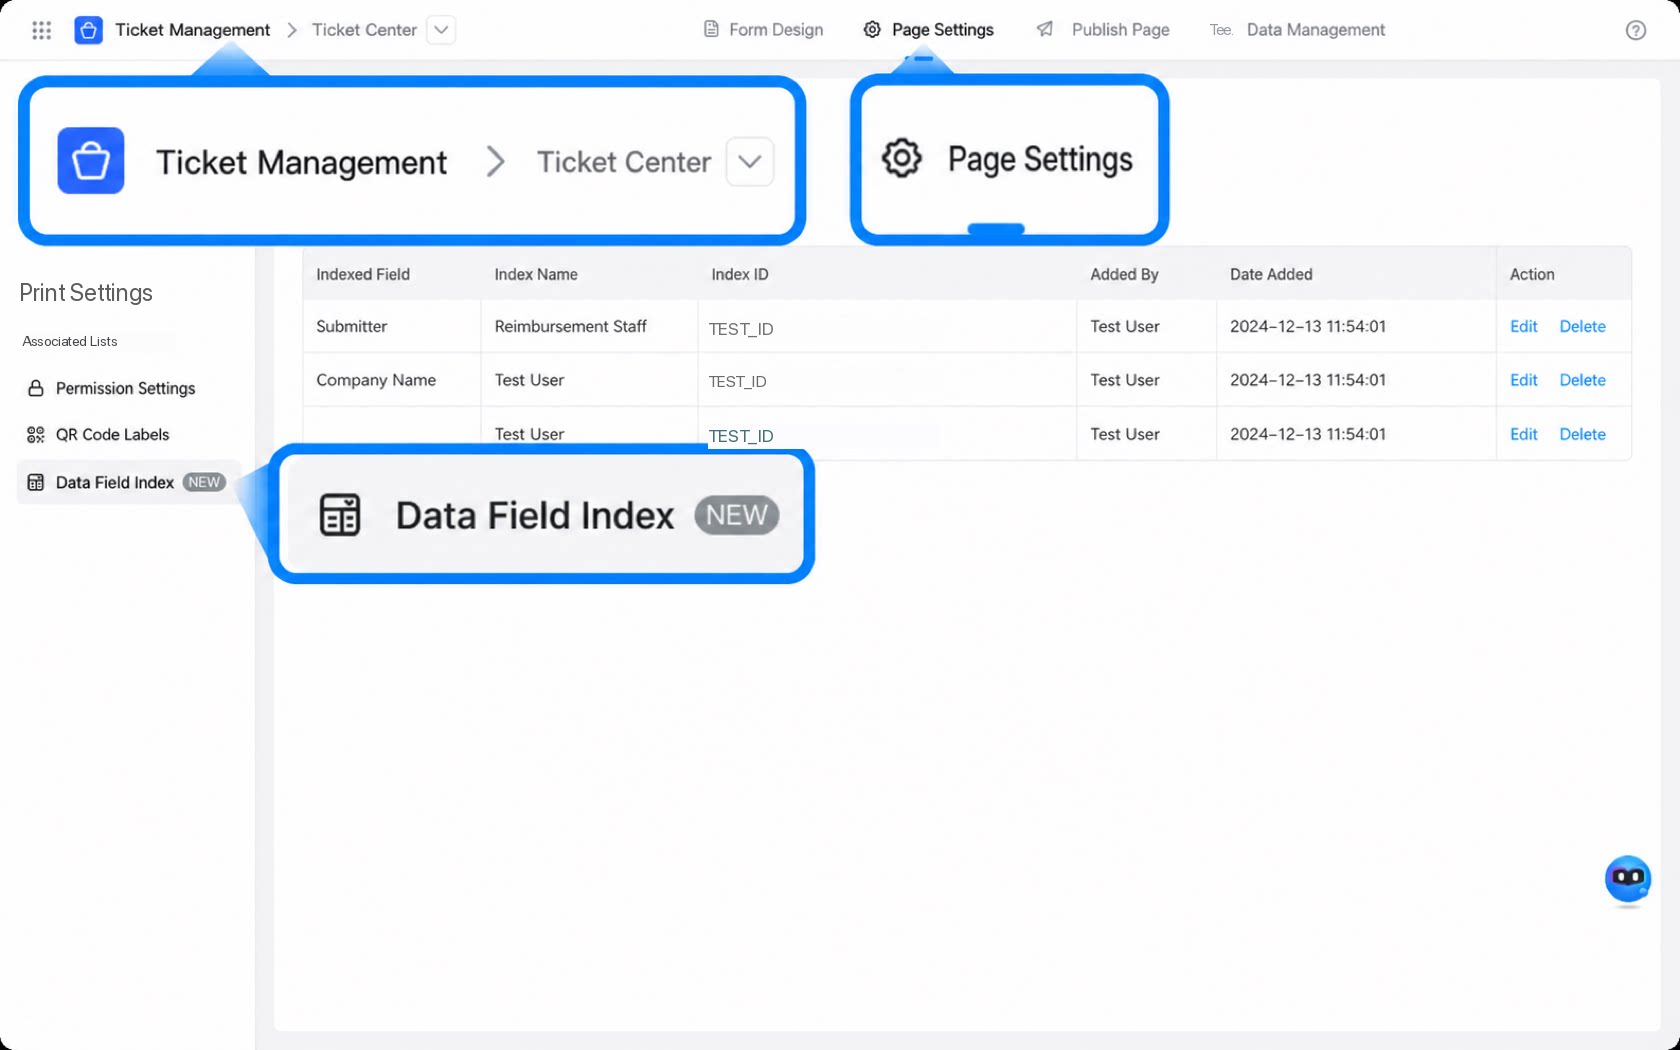Click the blue Ticket Management bag icon

(x=88, y=30)
